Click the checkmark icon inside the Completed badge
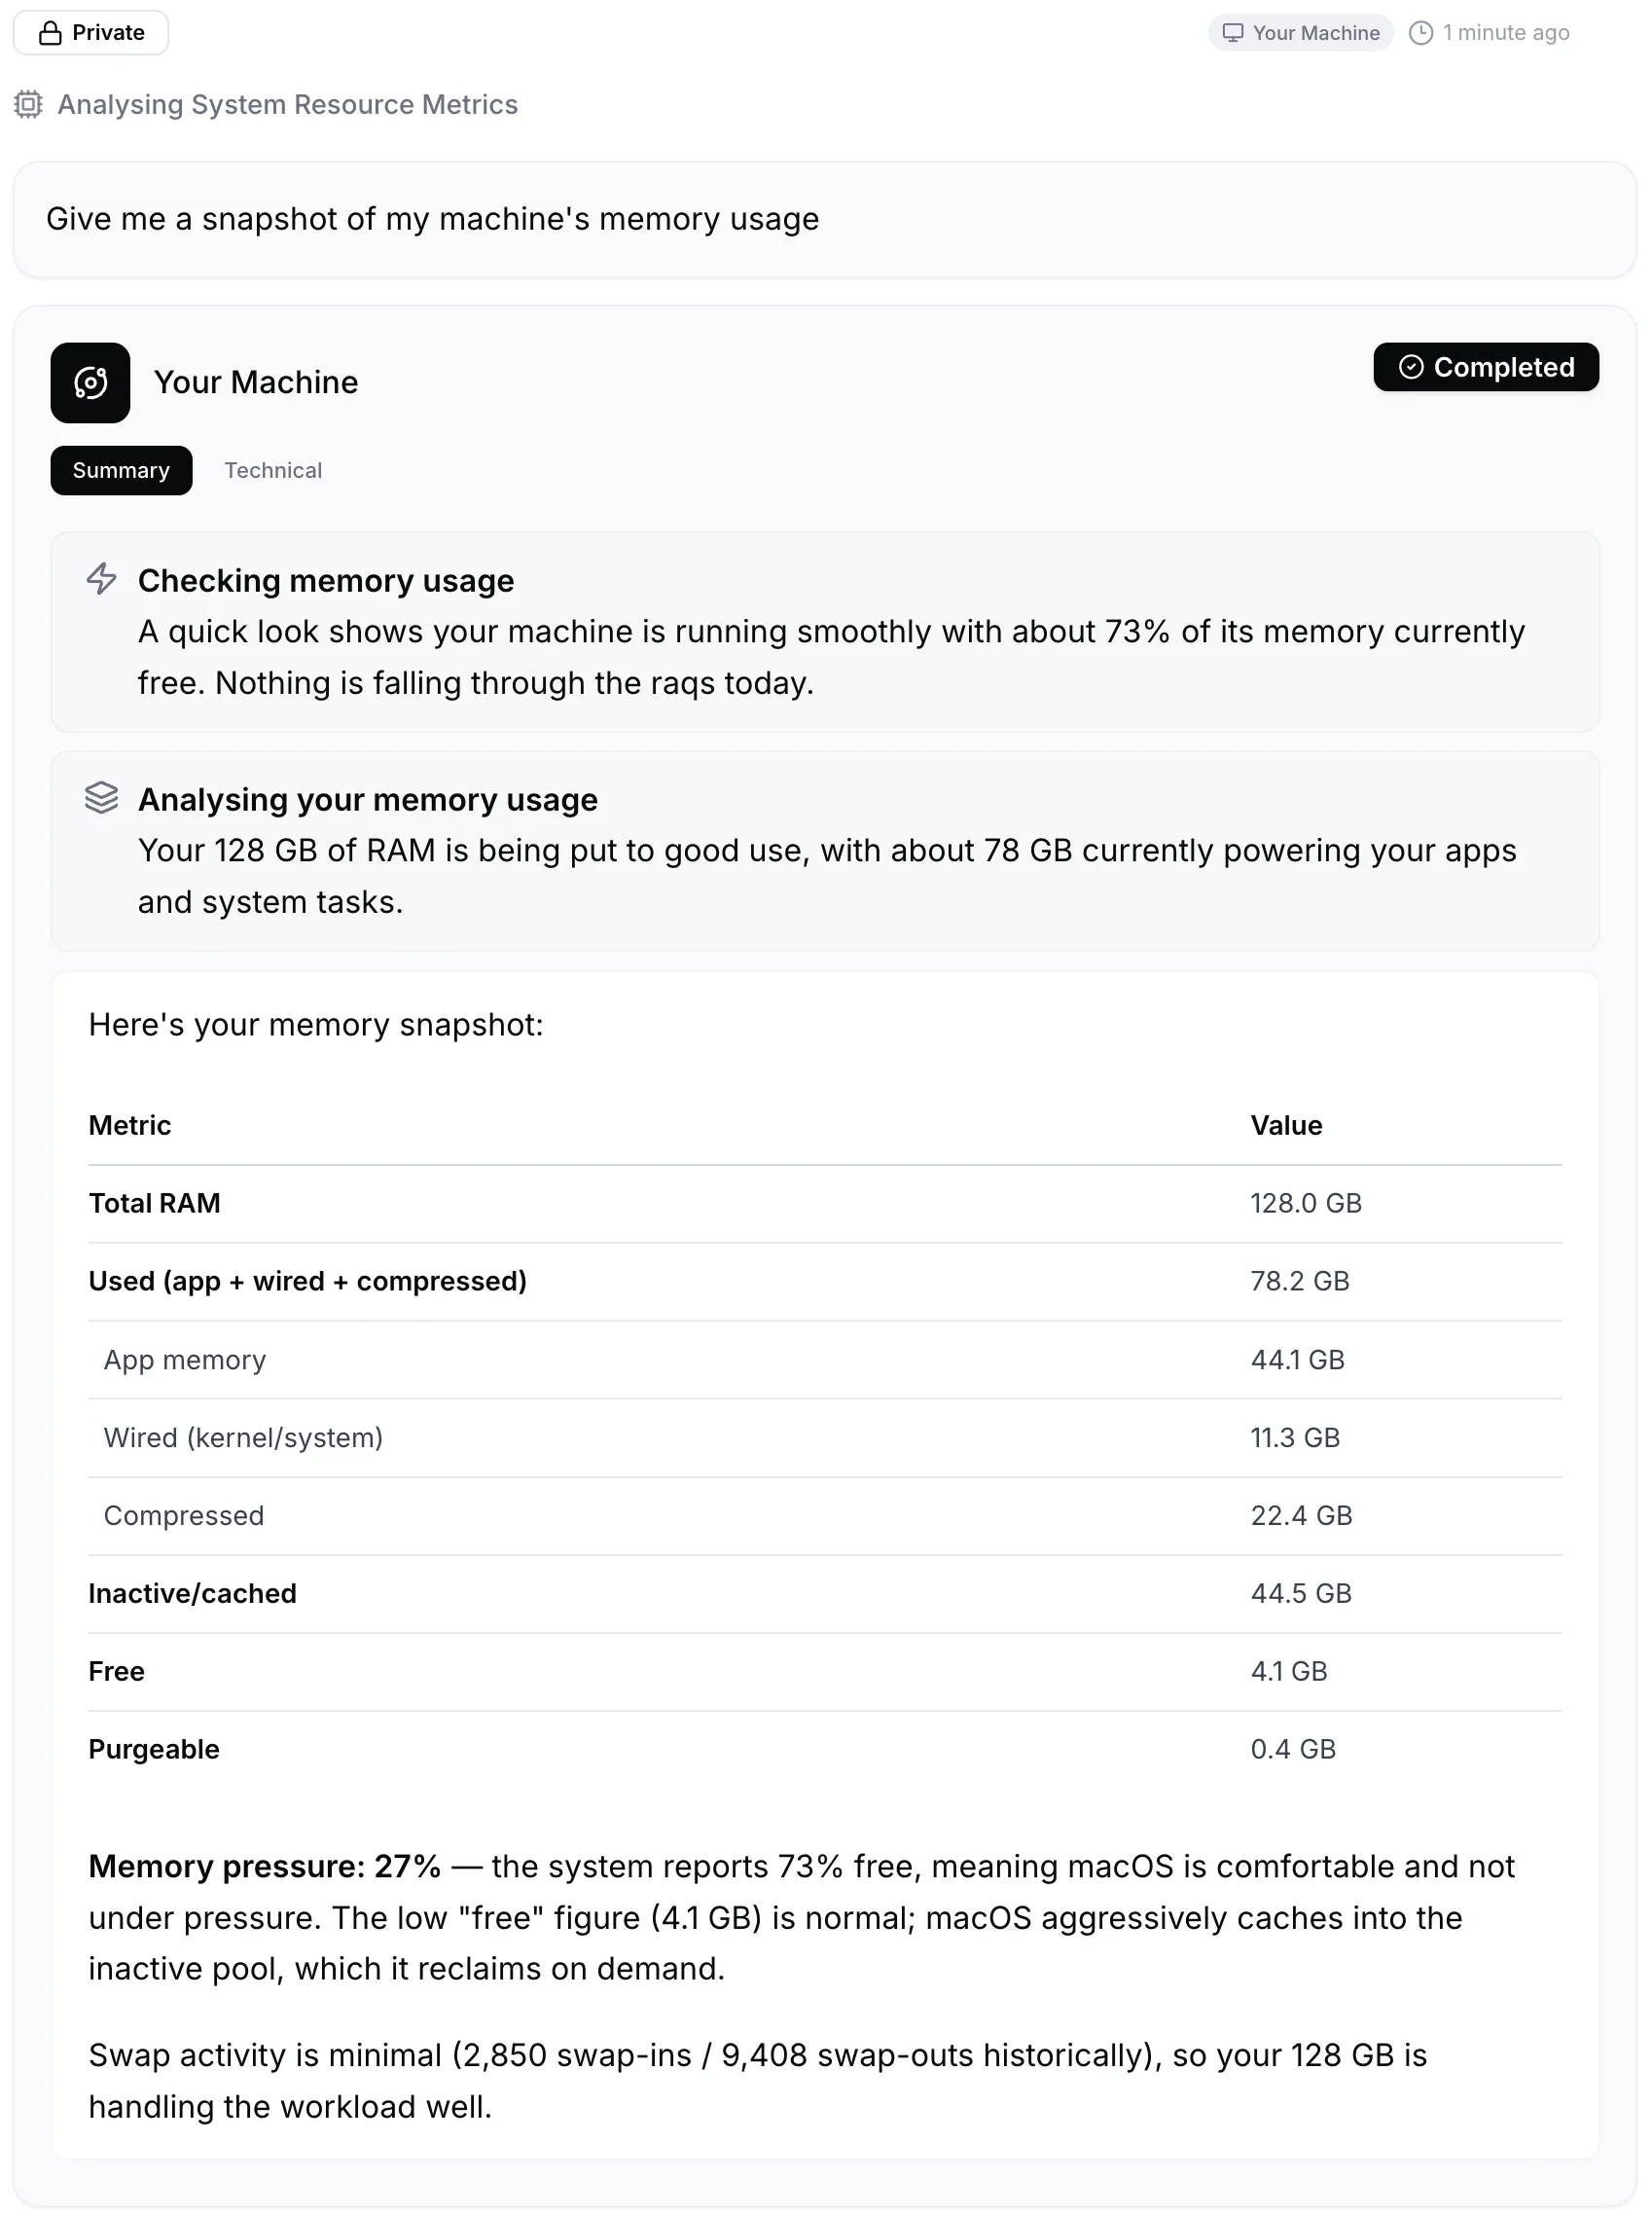Image resolution: width=1652 pixels, height=2215 pixels. 1411,367
